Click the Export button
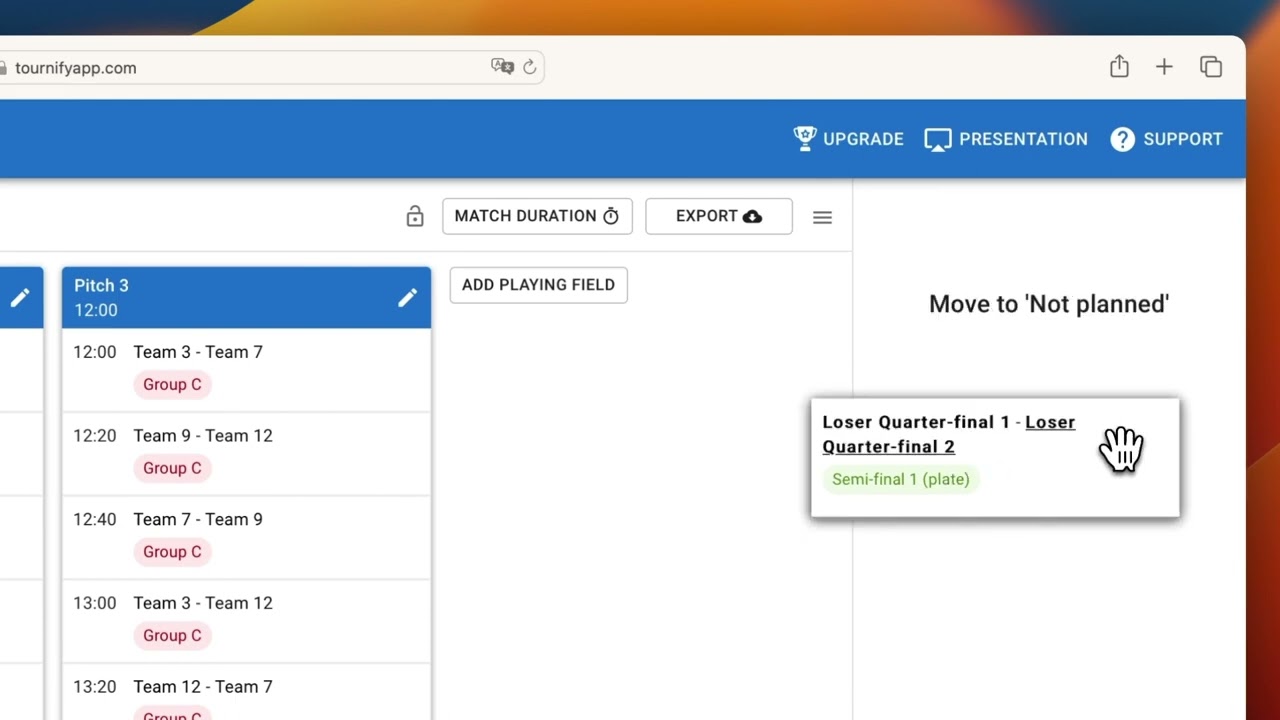Image resolution: width=1280 pixels, height=720 pixels. [719, 216]
